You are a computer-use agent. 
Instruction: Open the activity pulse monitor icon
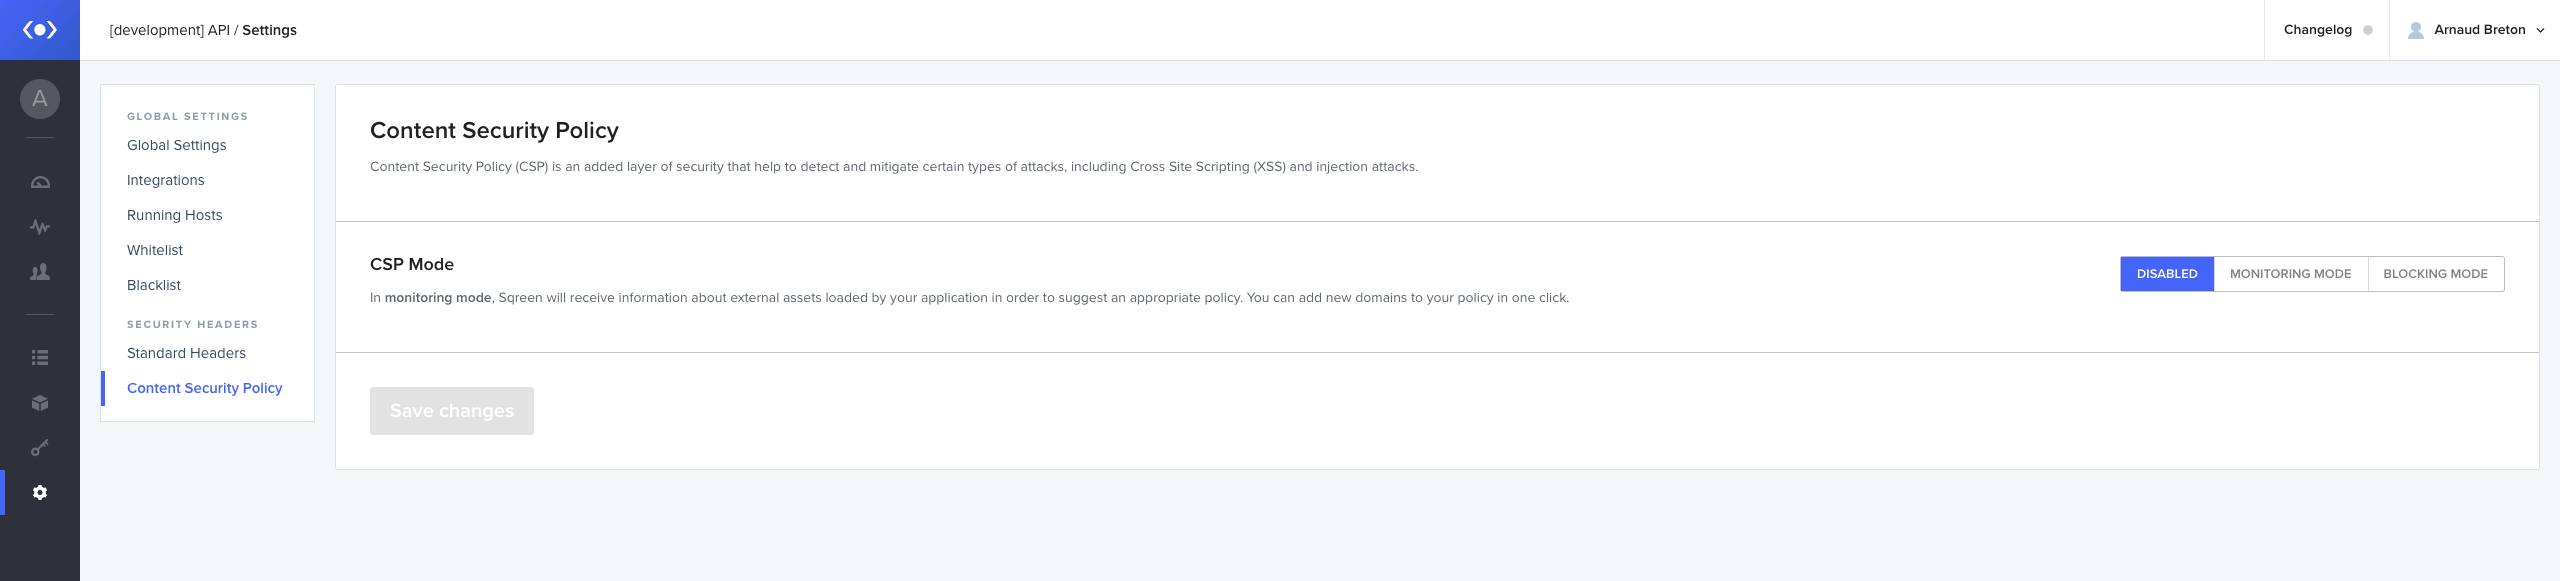pos(40,227)
